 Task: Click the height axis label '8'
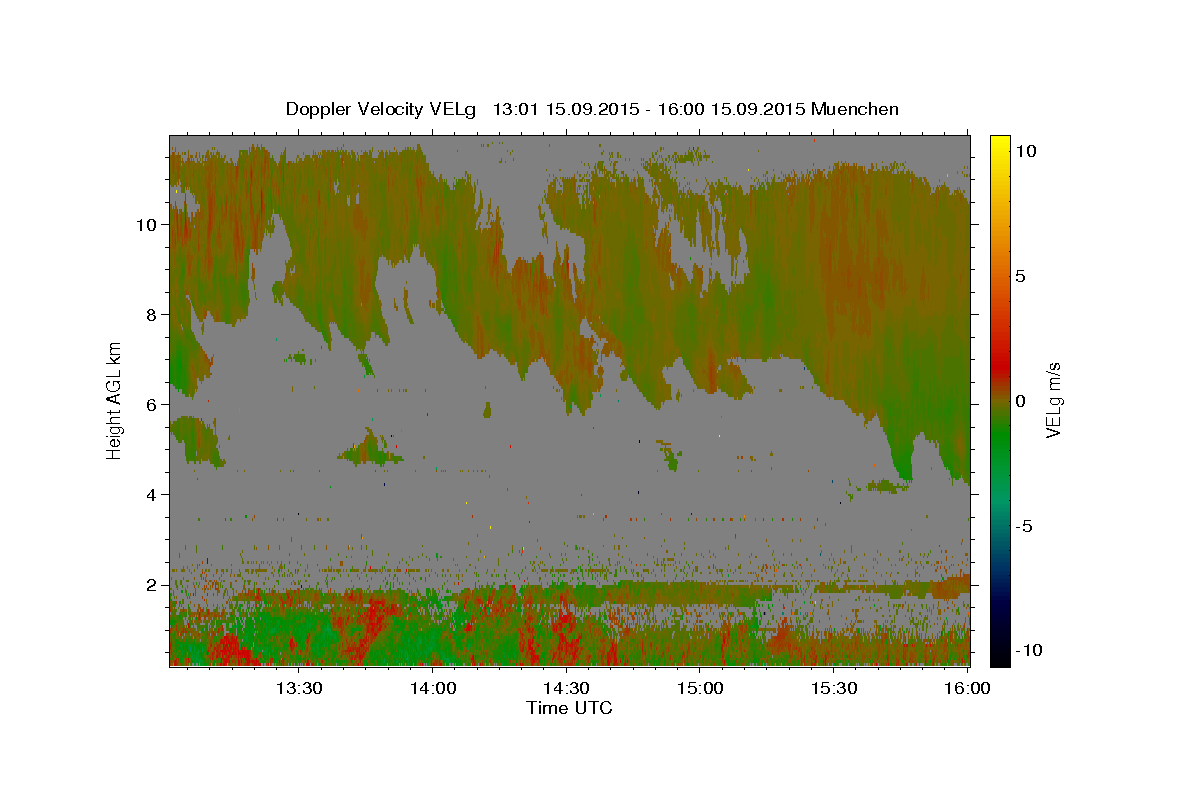point(153,314)
